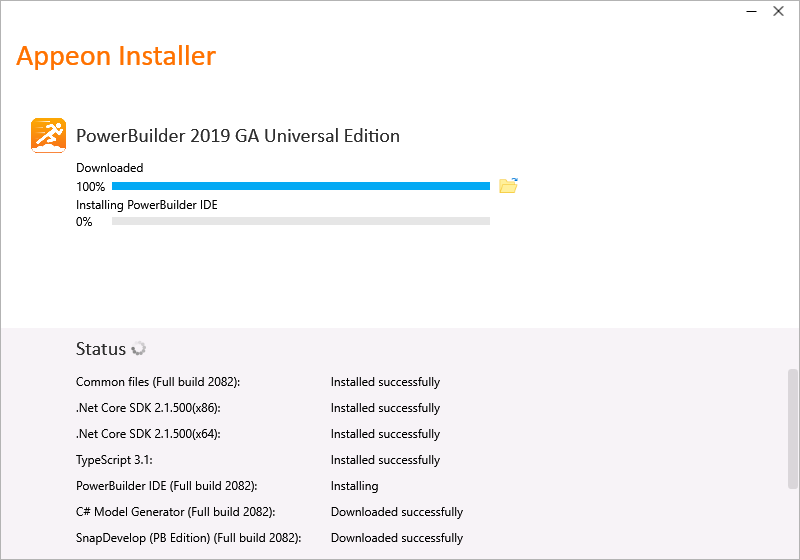Click the status list scrollbar thumb
Screen dimensions: 800x560
pyautogui.click(x=793, y=430)
